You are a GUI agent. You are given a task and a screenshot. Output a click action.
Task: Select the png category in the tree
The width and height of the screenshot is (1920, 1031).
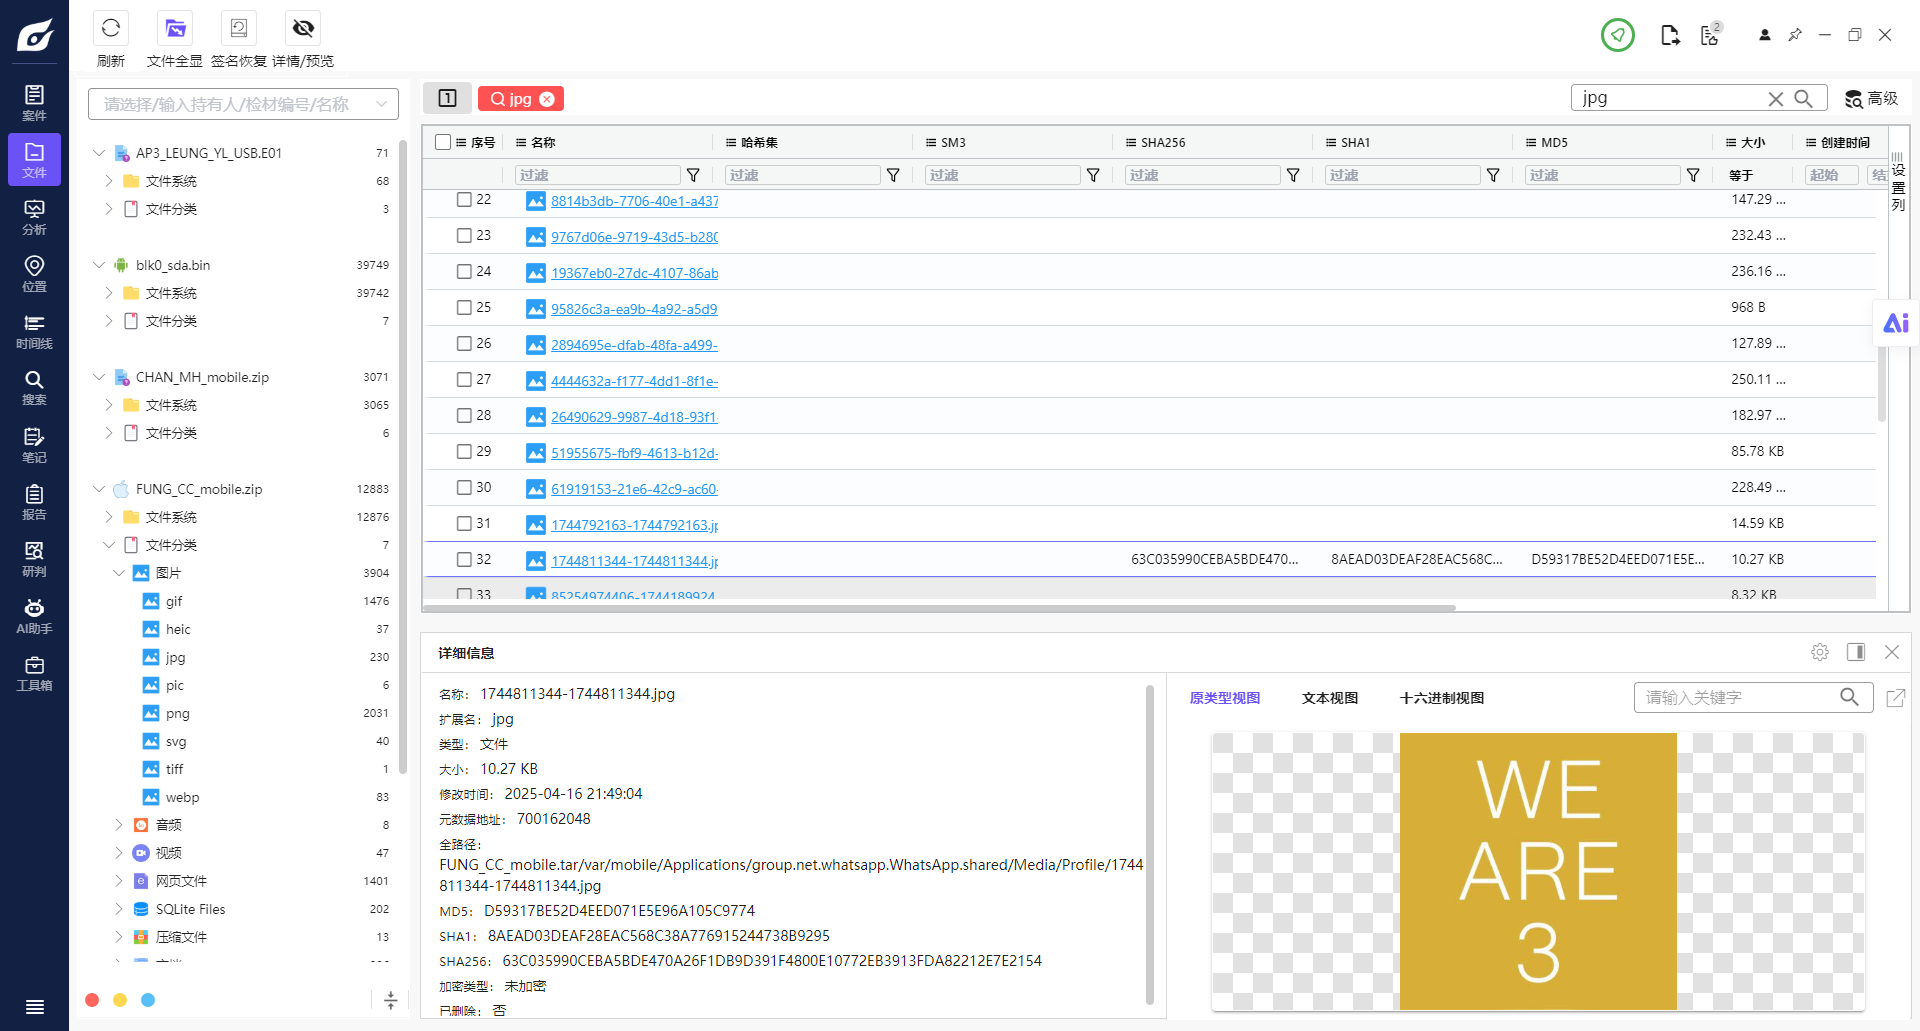tap(178, 713)
